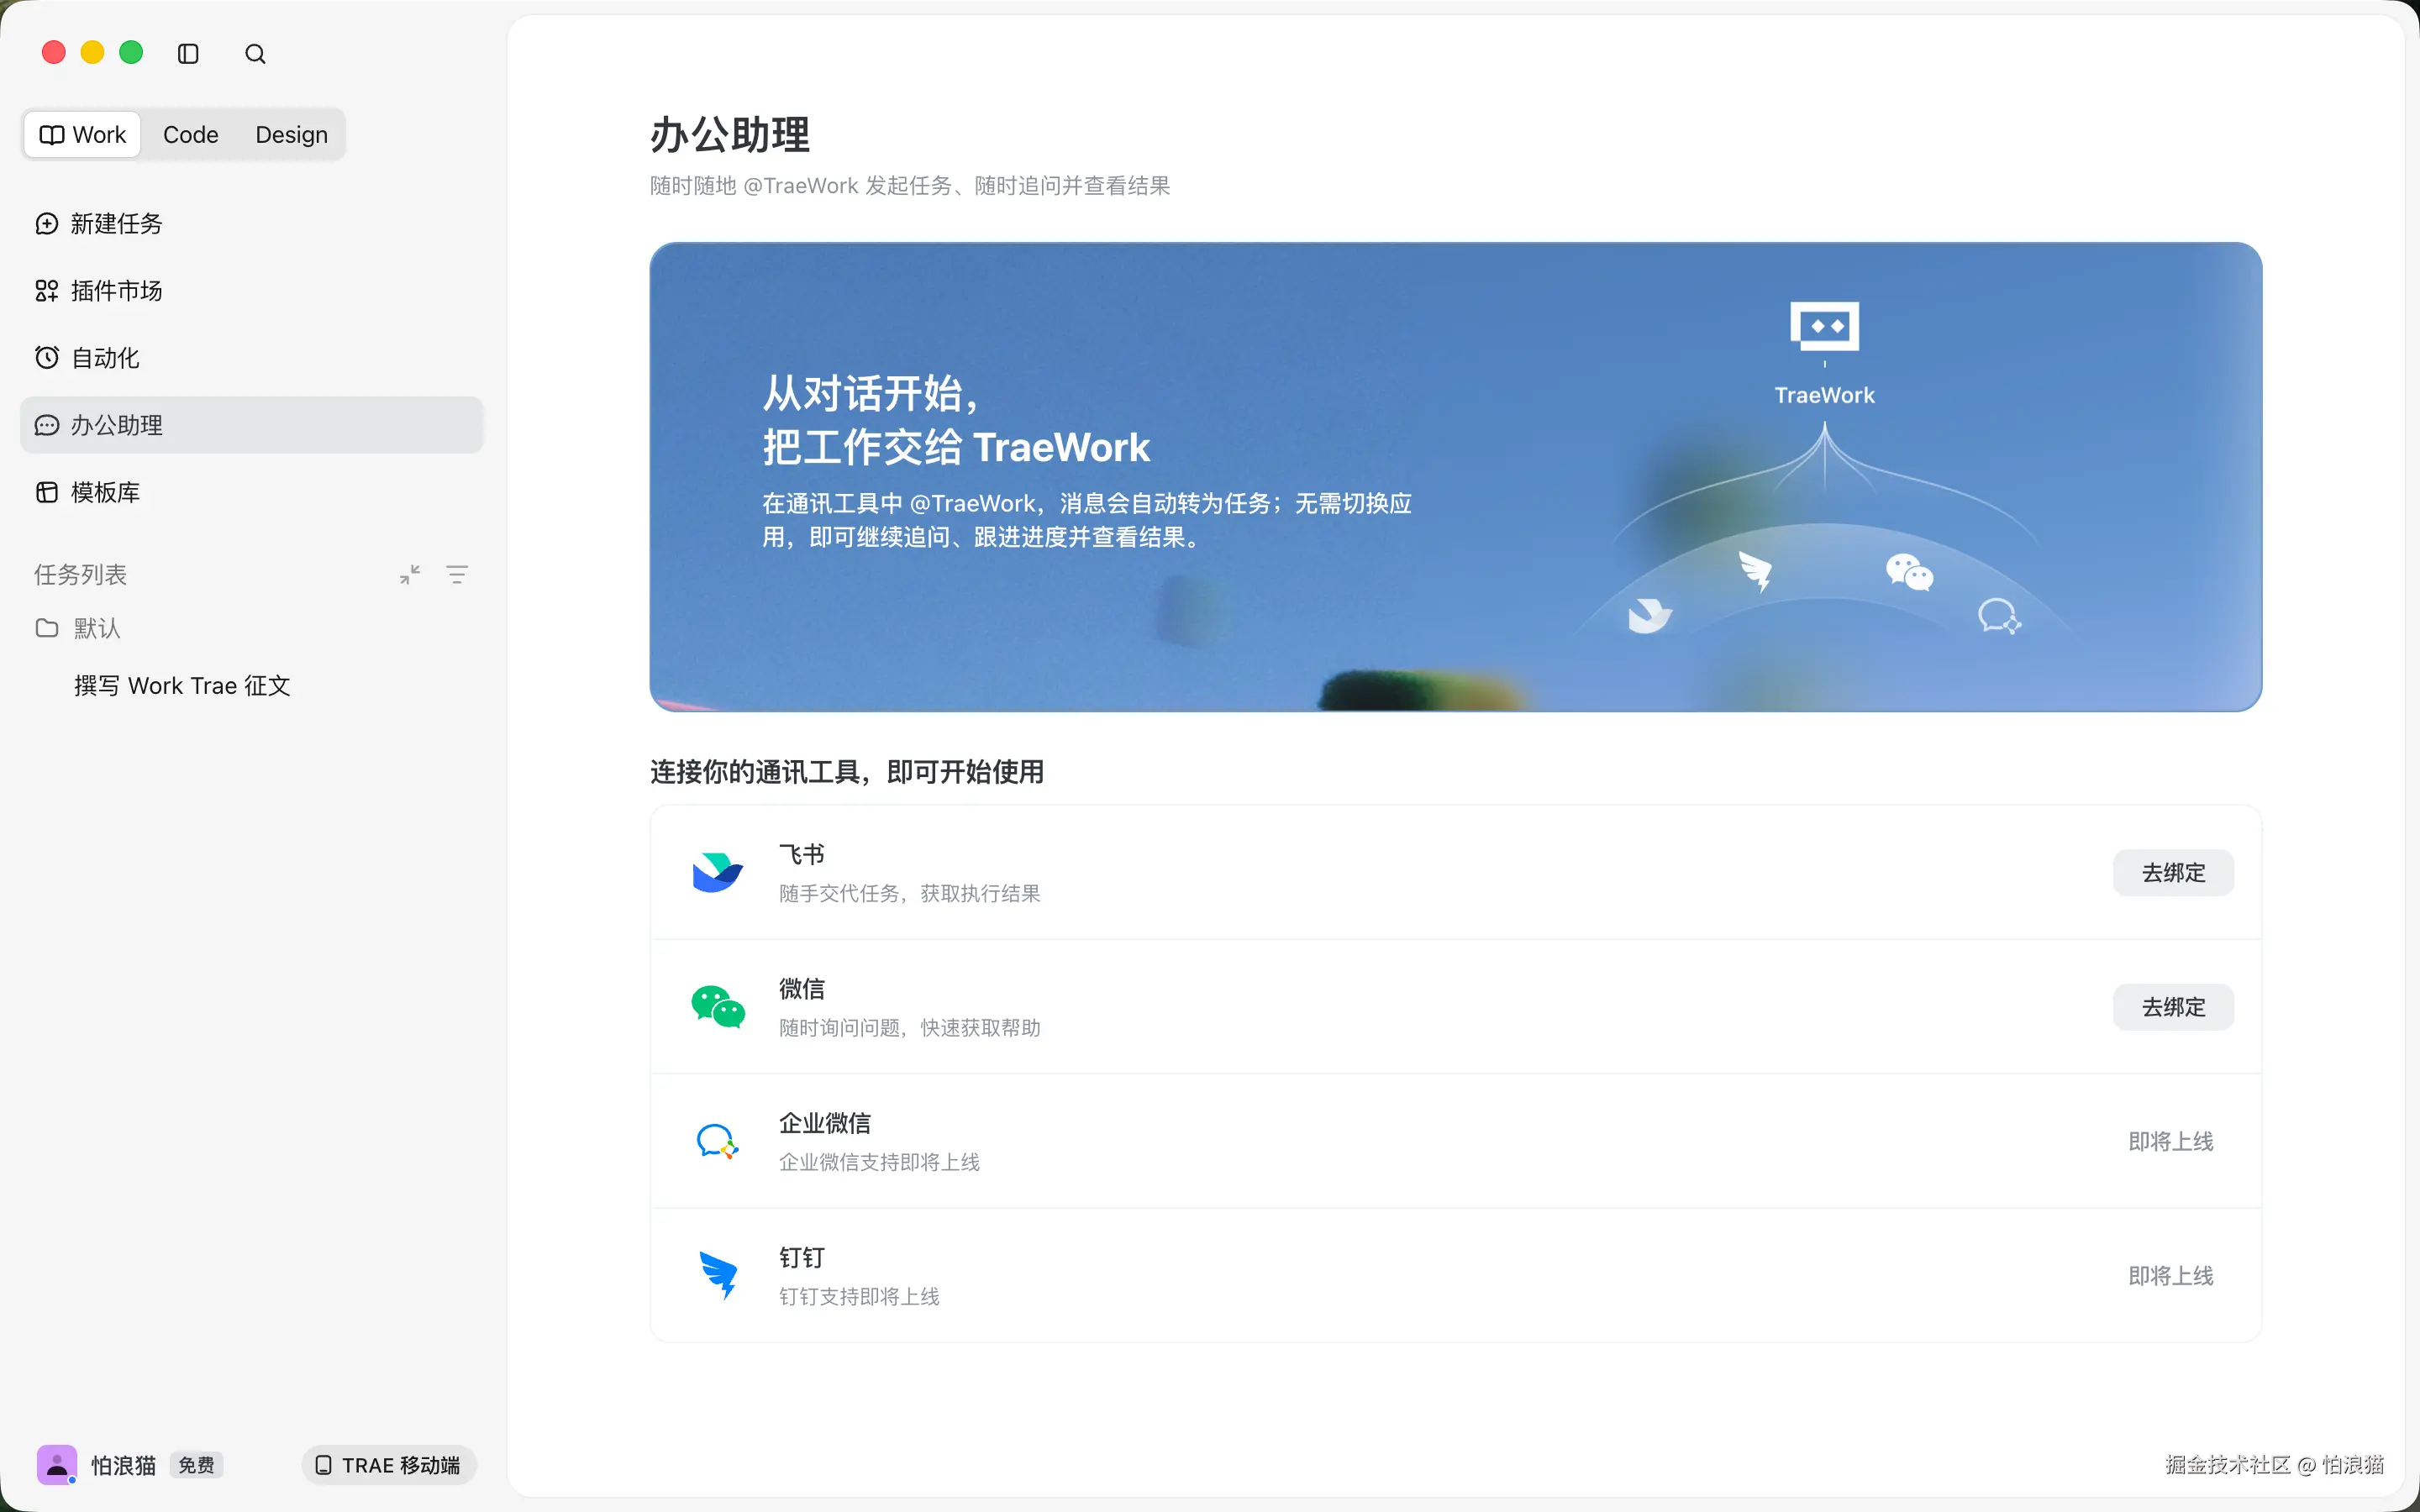Click the 钉钉 row title
Screen dimensions: 2420x1512
click(x=802, y=1257)
